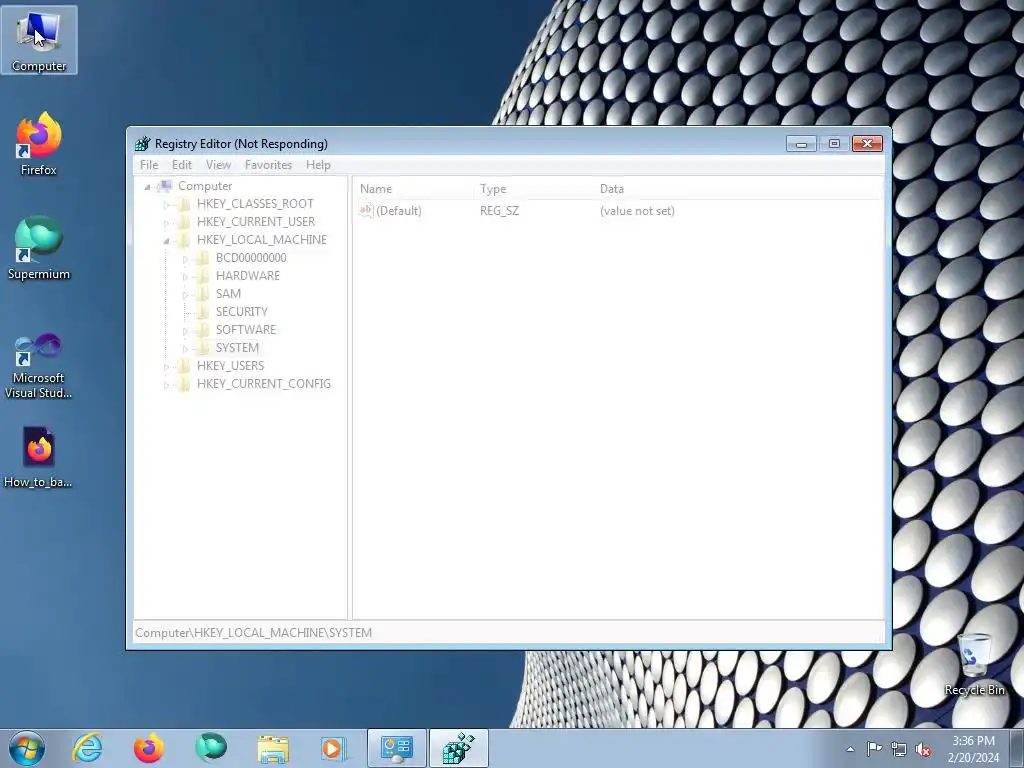The image size is (1024, 768).
Task: Click the status bar registry path
Action: click(253, 633)
